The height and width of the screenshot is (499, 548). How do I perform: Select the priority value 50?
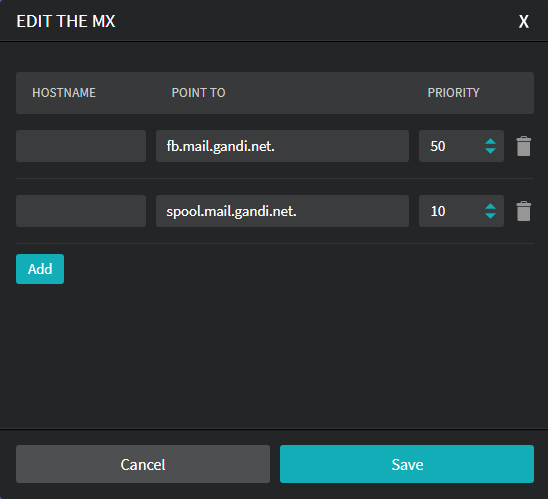pos(438,146)
